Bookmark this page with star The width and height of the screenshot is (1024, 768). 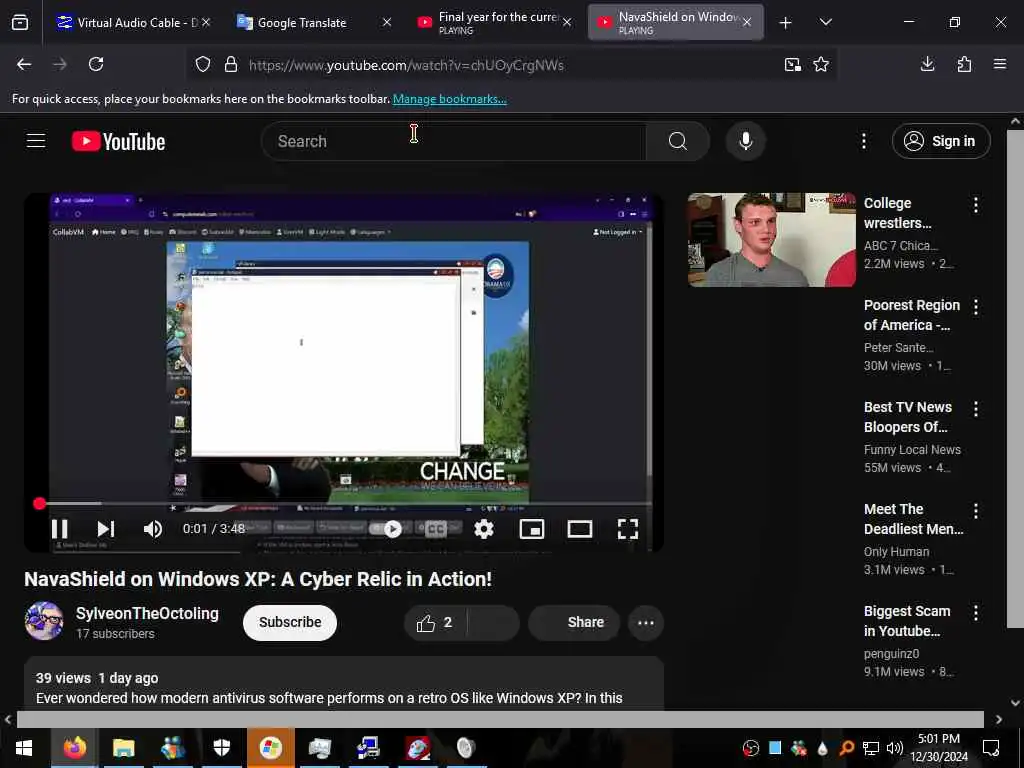[821, 64]
